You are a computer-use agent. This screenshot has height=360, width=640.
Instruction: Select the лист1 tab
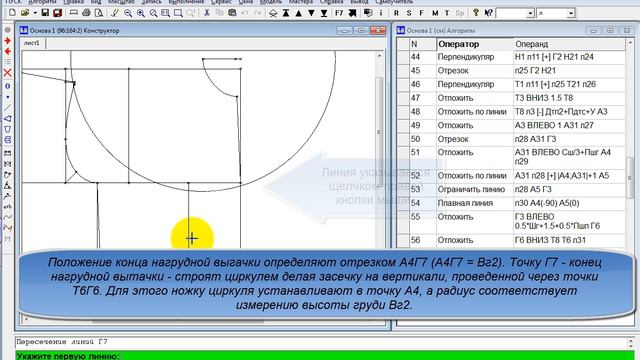coord(32,43)
